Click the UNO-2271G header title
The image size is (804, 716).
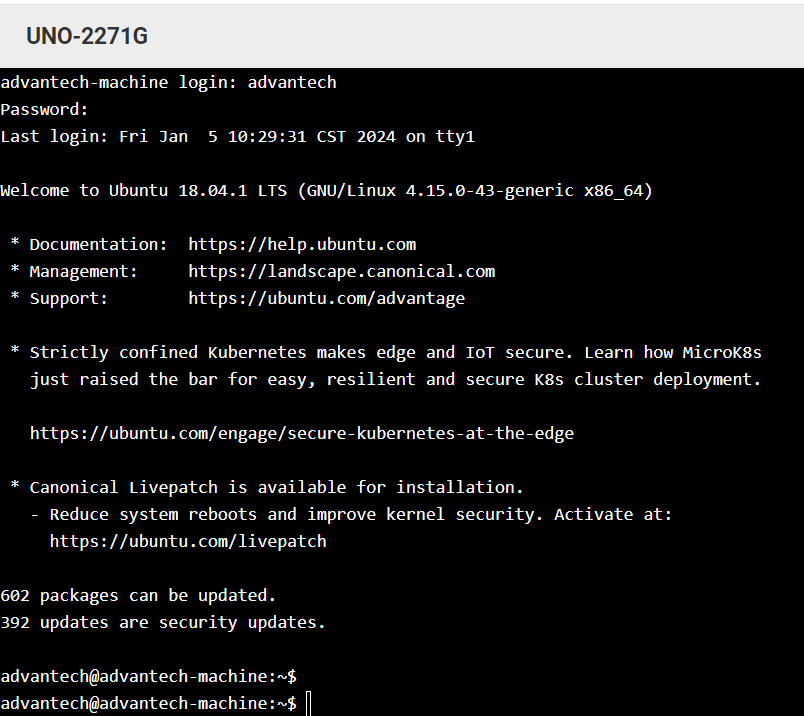point(87,37)
